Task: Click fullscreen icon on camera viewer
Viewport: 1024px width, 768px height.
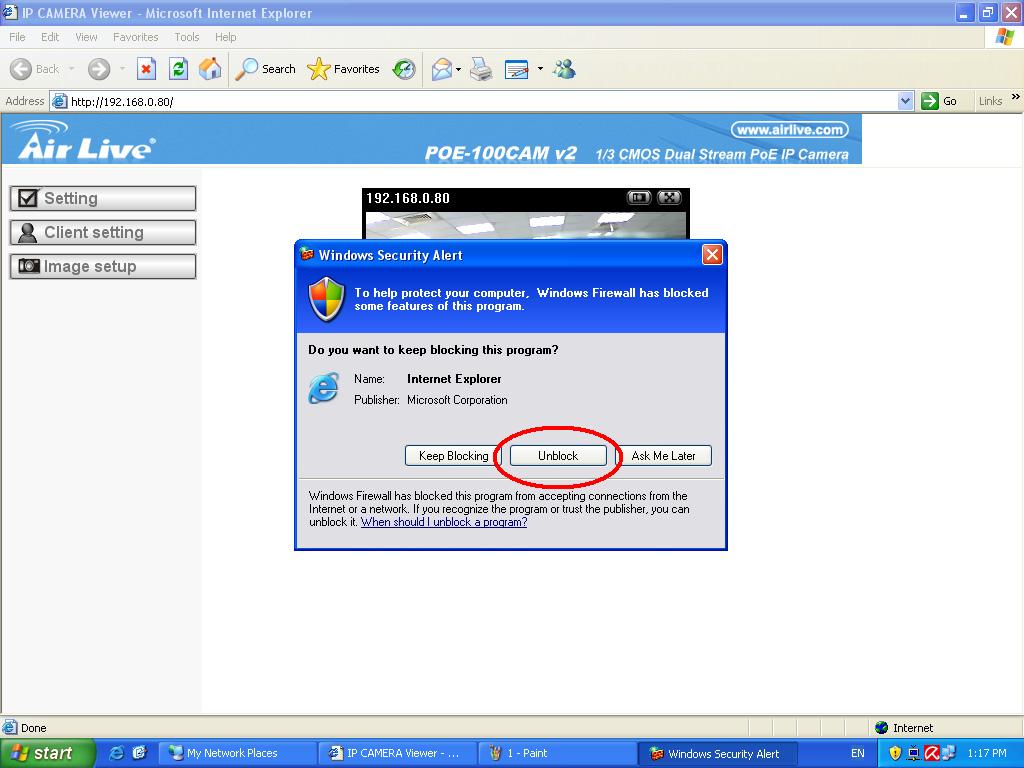Action: point(670,198)
